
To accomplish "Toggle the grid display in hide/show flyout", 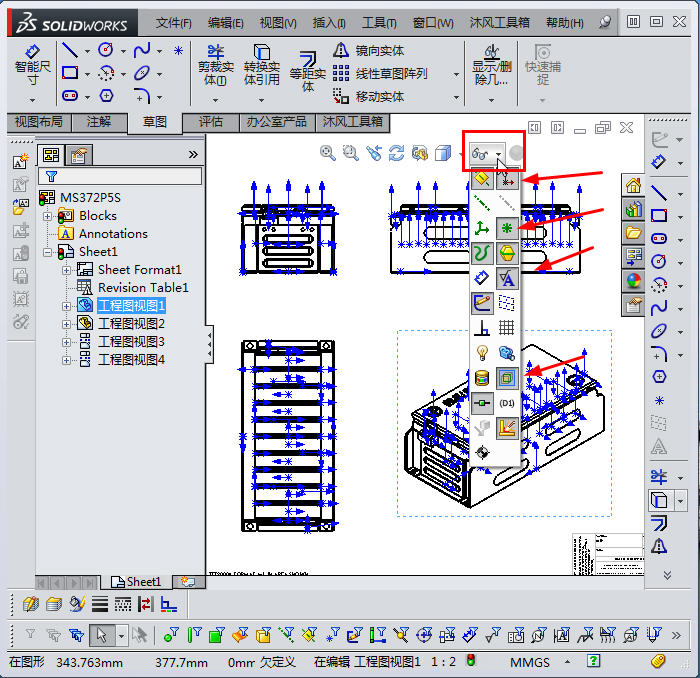I will point(507,327).
